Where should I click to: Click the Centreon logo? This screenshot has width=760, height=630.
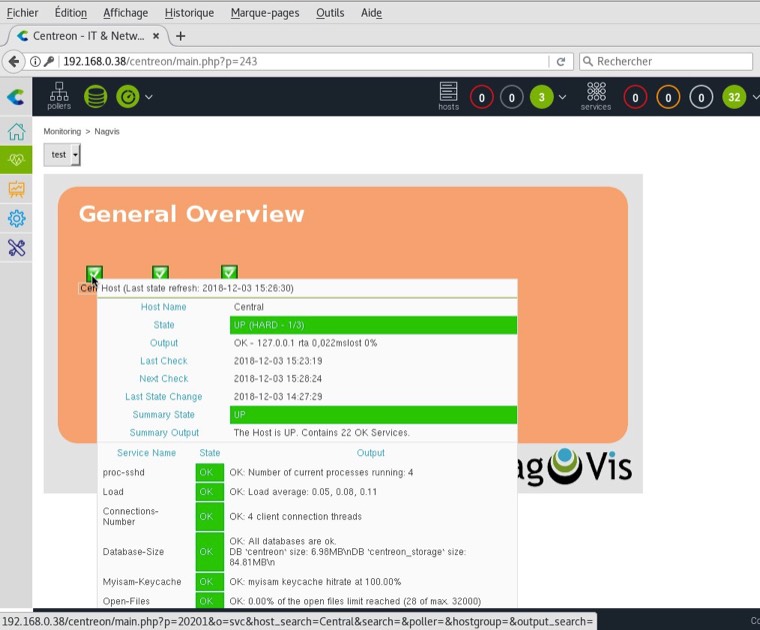(x=16, y=97)
